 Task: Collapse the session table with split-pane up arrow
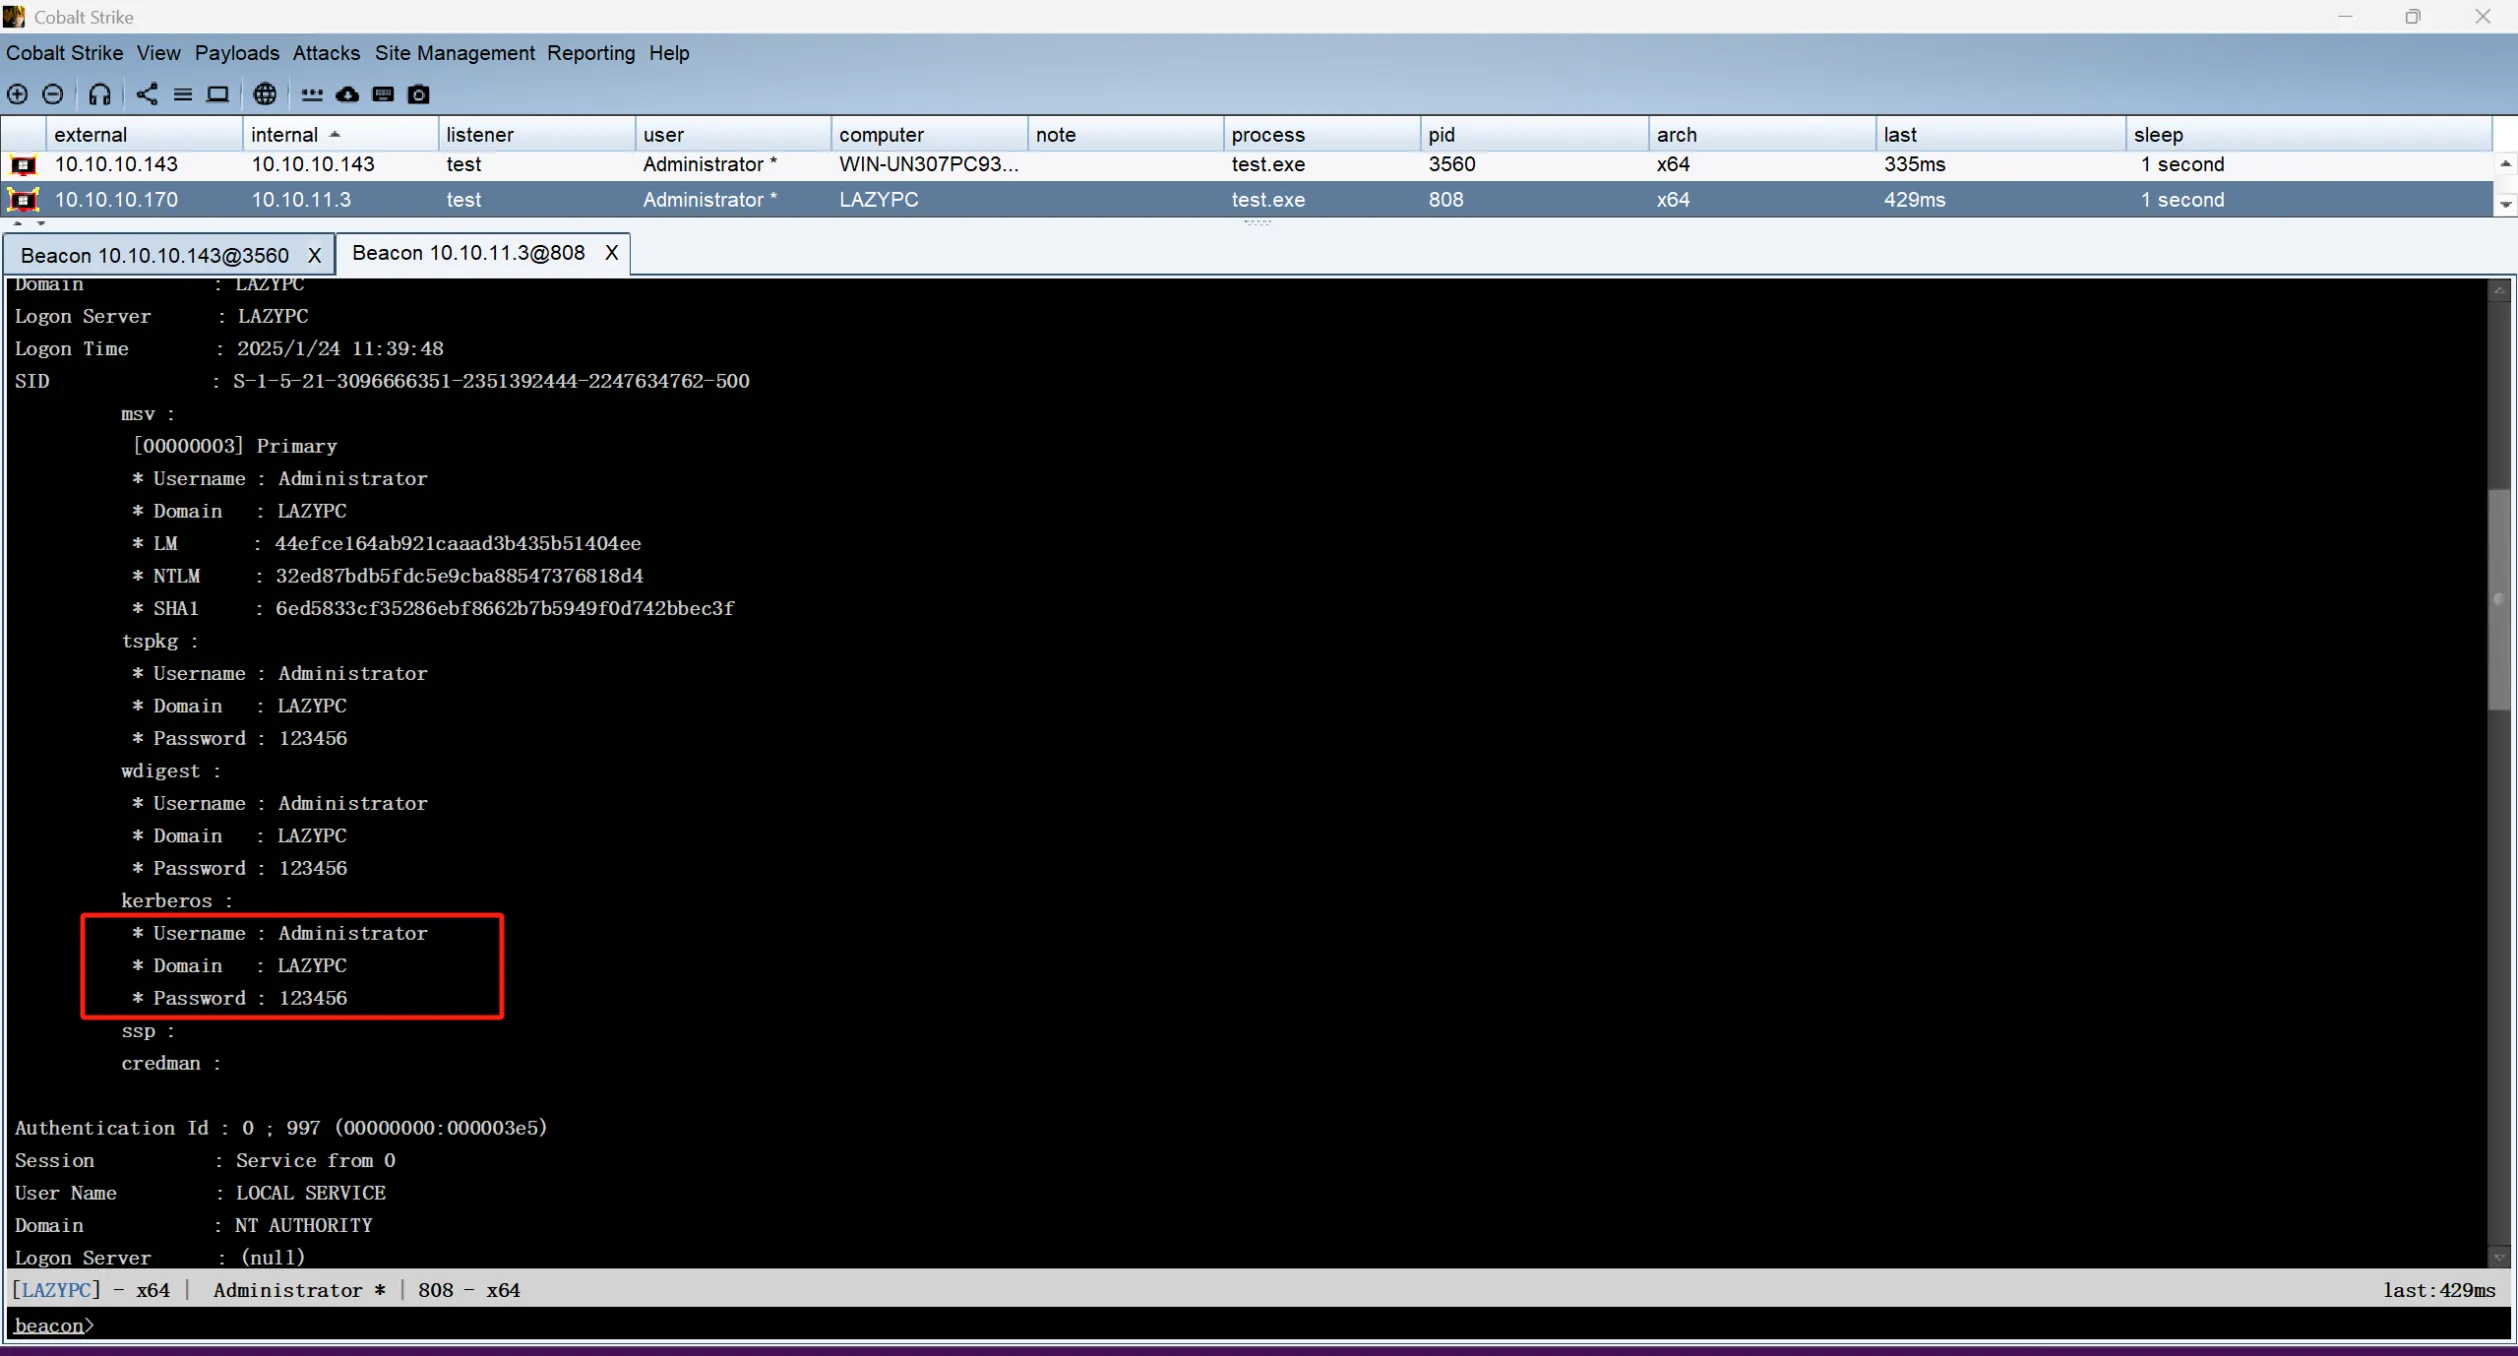tap(17, 224)
